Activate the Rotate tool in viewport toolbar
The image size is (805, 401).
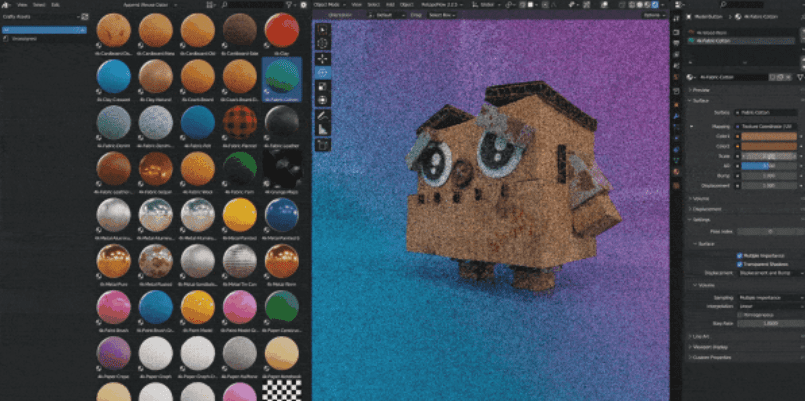[x=324, y=72]
